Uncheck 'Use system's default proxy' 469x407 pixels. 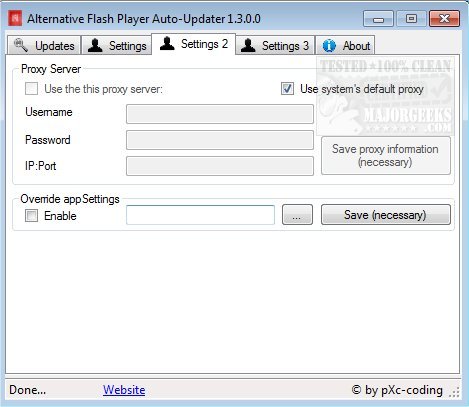click(287, 89)
